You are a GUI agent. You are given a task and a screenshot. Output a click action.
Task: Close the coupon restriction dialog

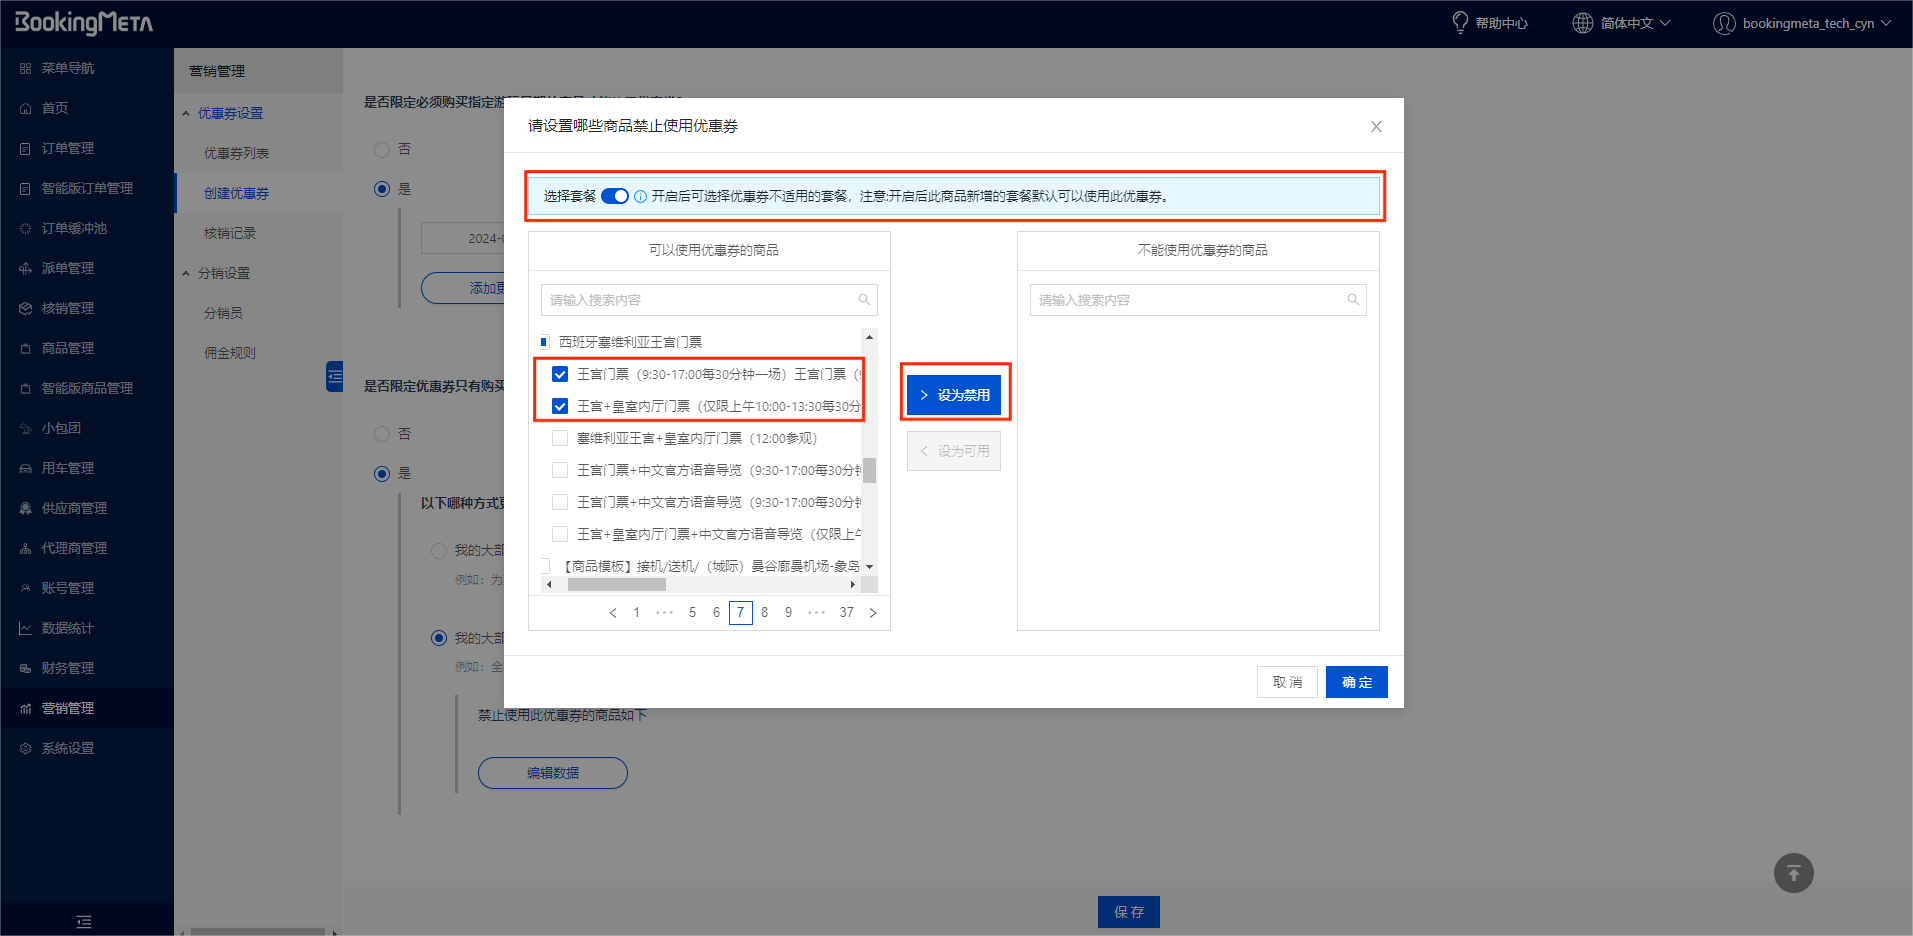[1376, 126]
